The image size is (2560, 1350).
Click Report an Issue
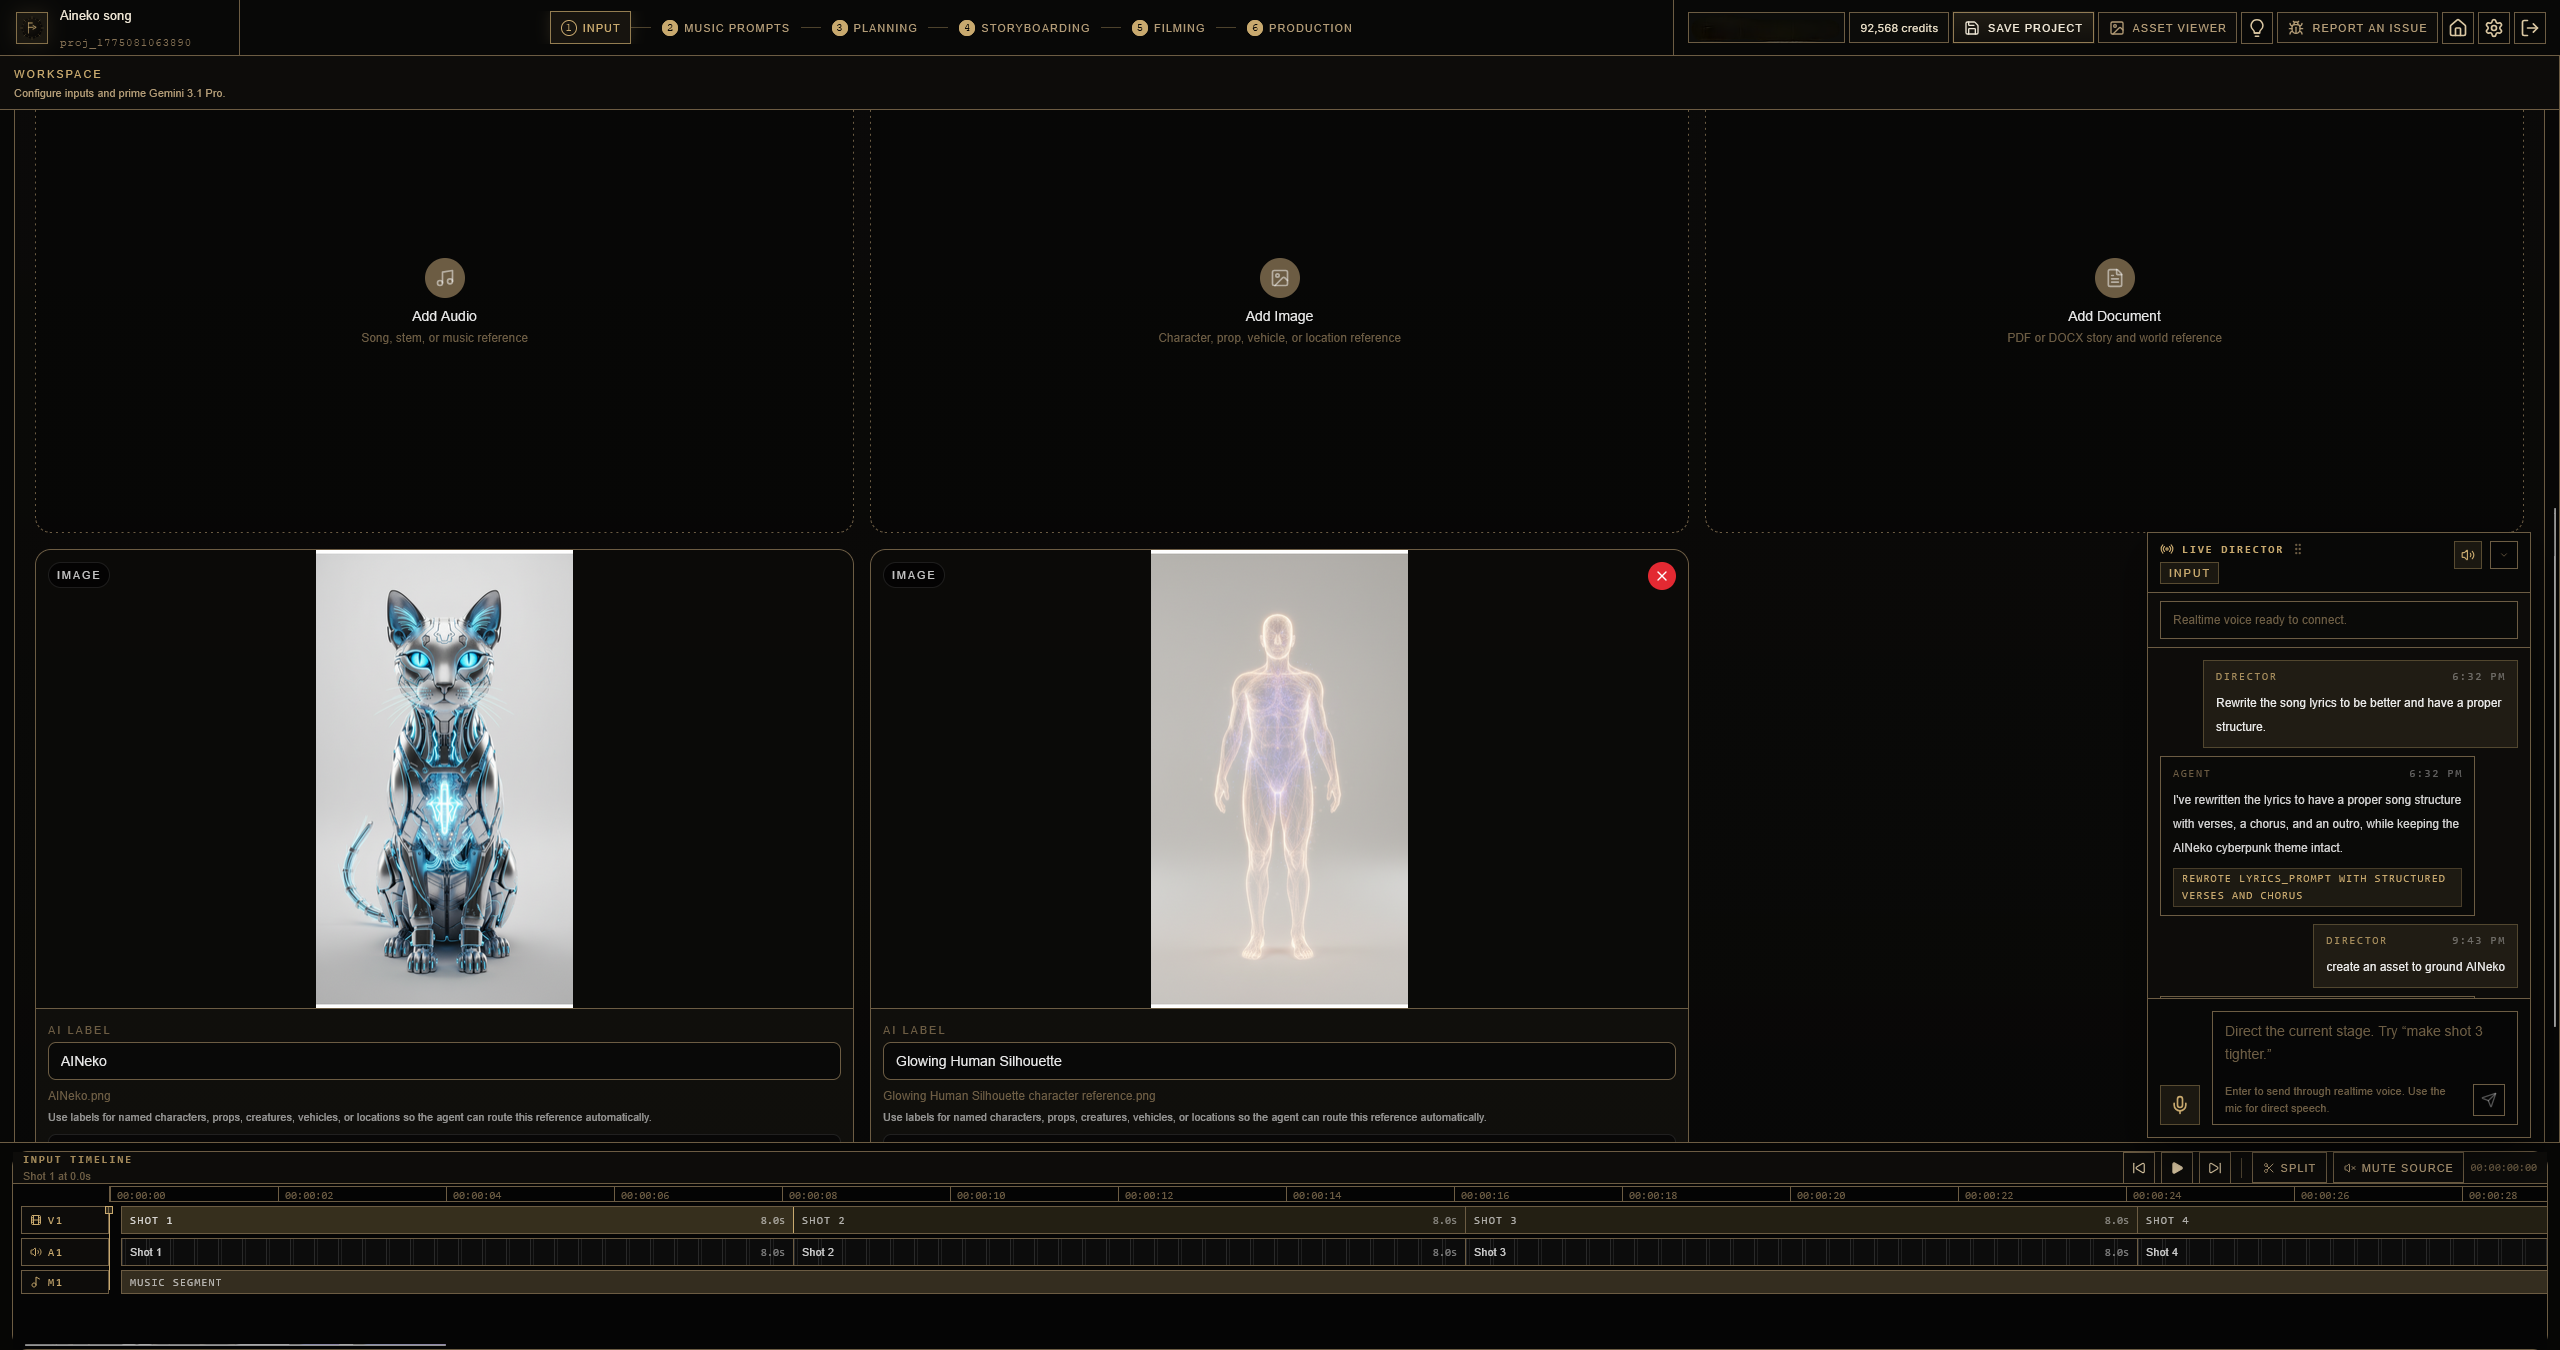pos(2357,28)
